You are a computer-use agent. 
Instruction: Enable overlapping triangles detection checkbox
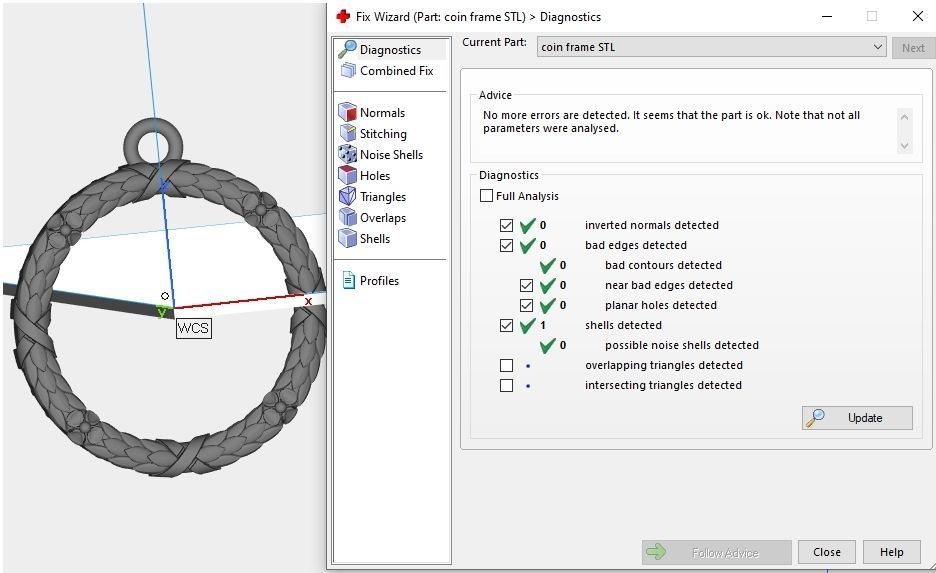(x=506, y=365)
